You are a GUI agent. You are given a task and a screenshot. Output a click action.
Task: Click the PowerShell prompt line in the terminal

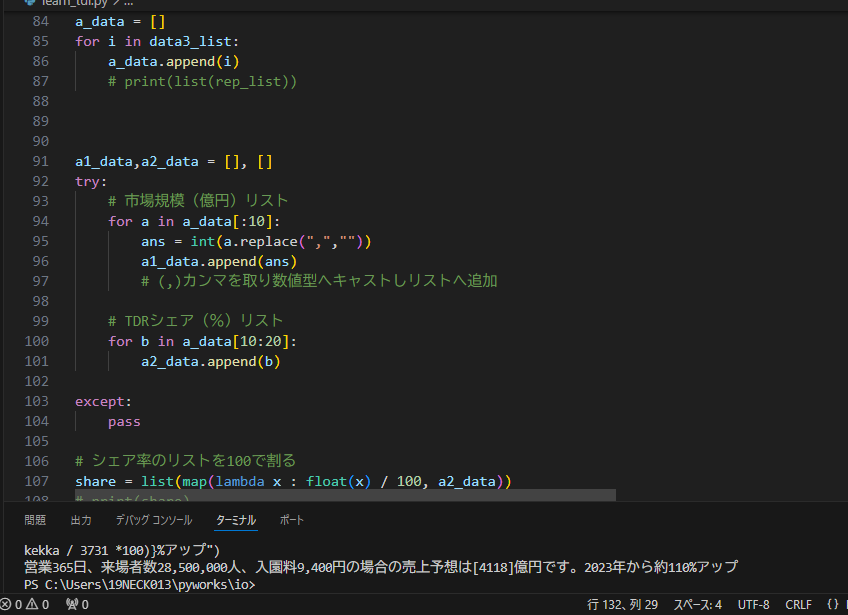pyautogui.click(x=140, y=584)
